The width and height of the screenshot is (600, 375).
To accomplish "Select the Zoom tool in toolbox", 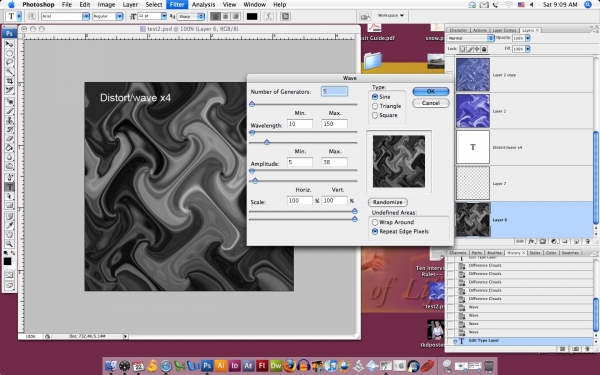I will (9, 244).
